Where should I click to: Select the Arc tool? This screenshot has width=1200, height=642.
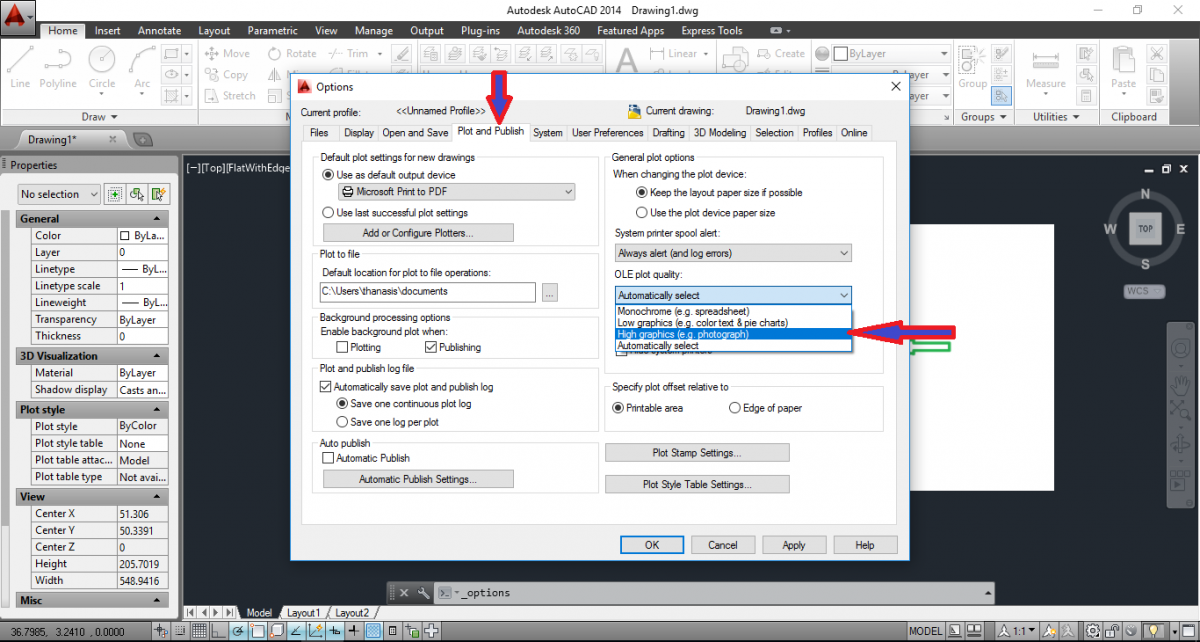(143, 67)
